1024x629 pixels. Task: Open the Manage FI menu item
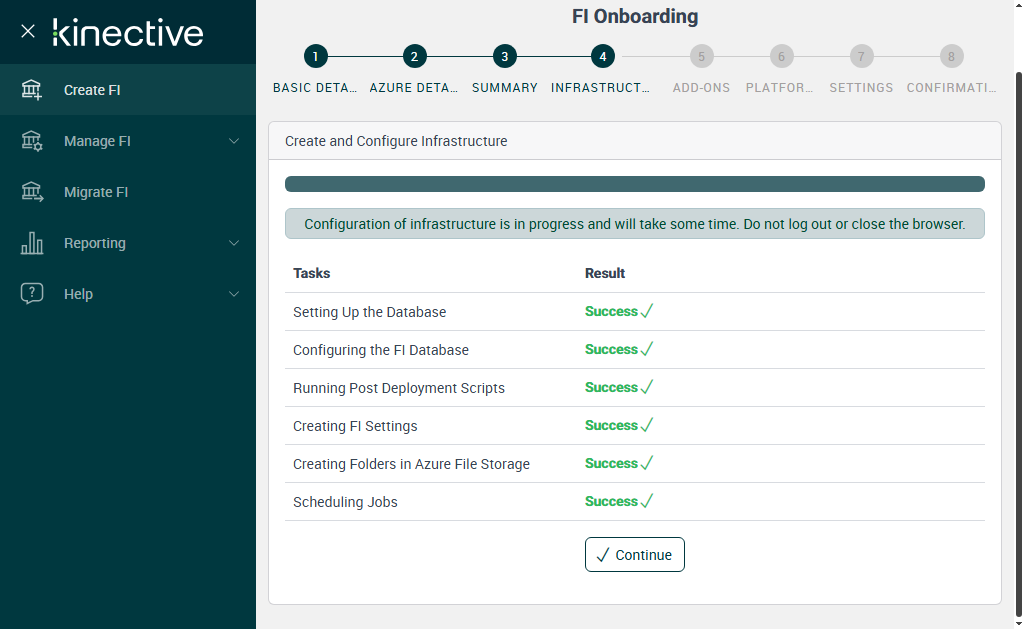tap(128, 140)
